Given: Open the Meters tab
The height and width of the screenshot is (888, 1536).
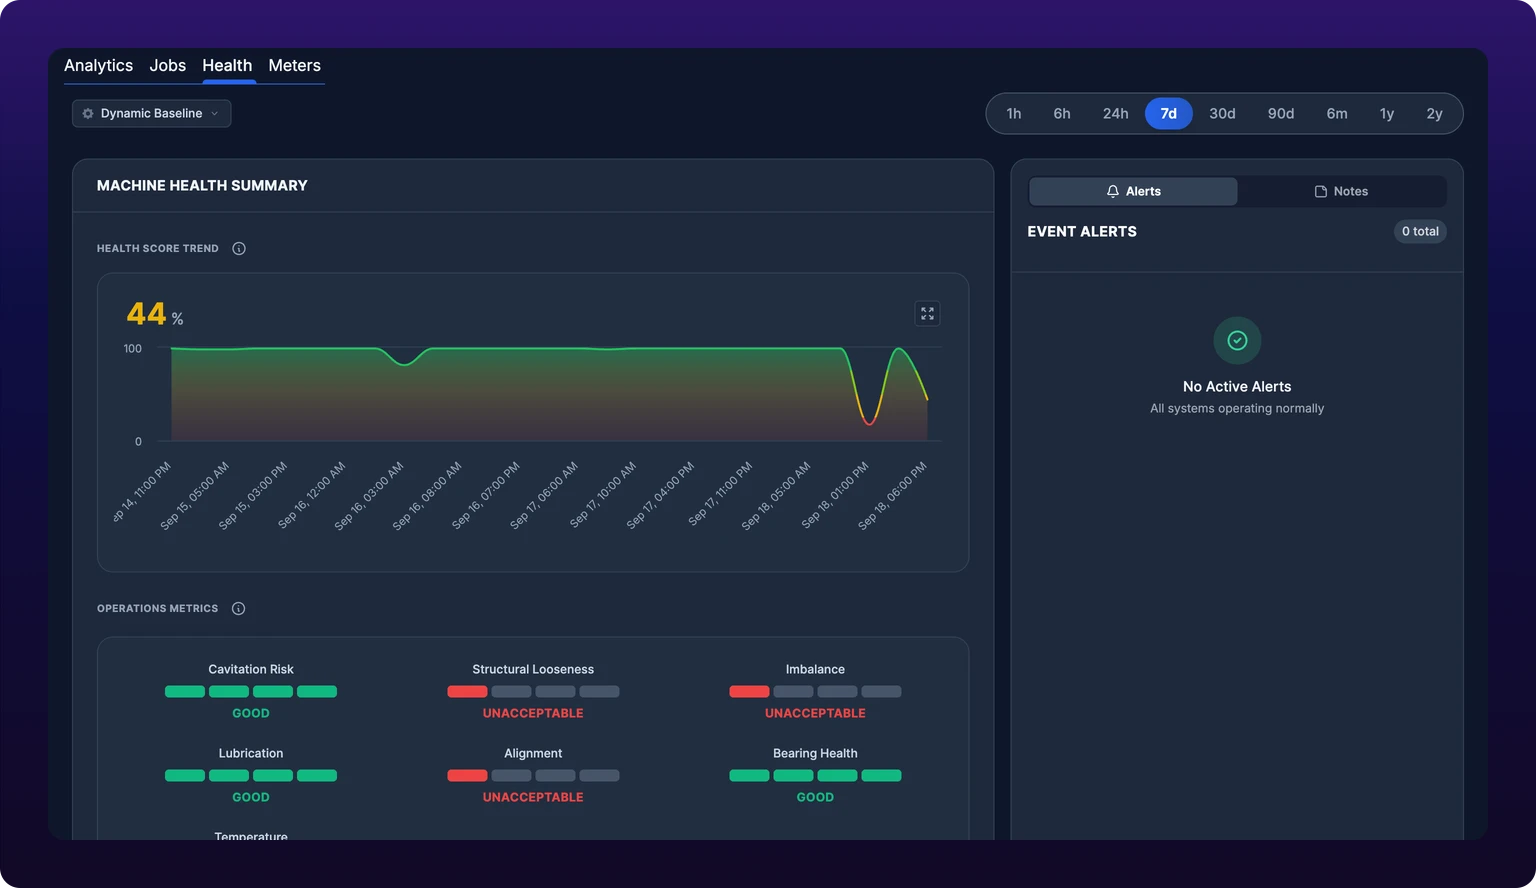Looking at the screenshot, I should click(x=294, y=65).
